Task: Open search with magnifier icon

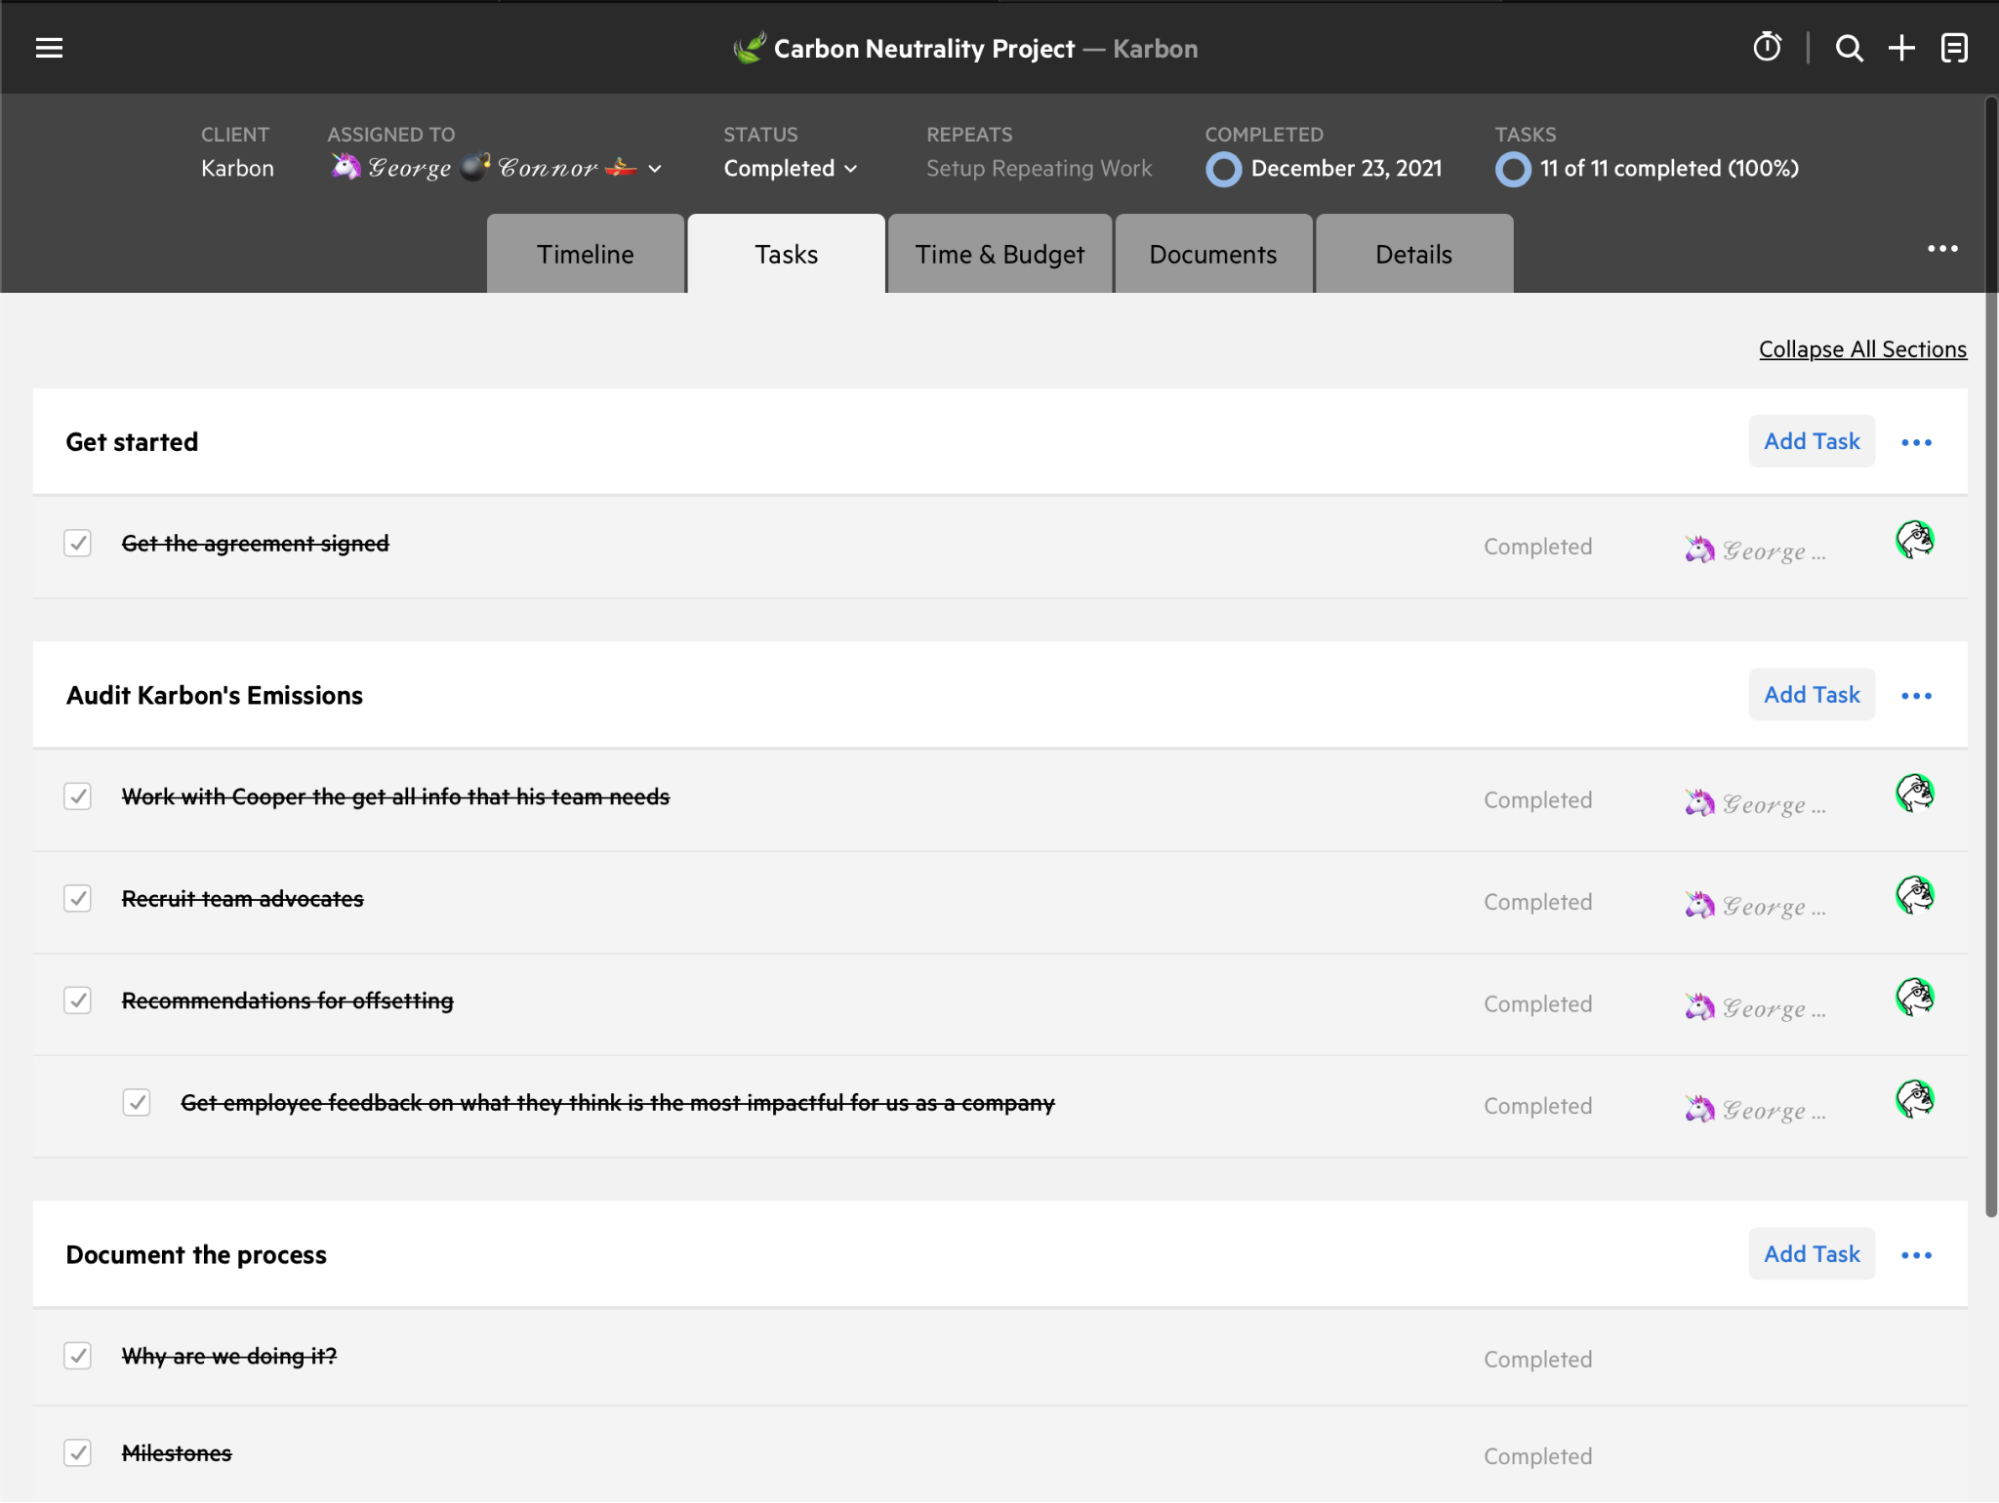Action: click(1849, 48)
